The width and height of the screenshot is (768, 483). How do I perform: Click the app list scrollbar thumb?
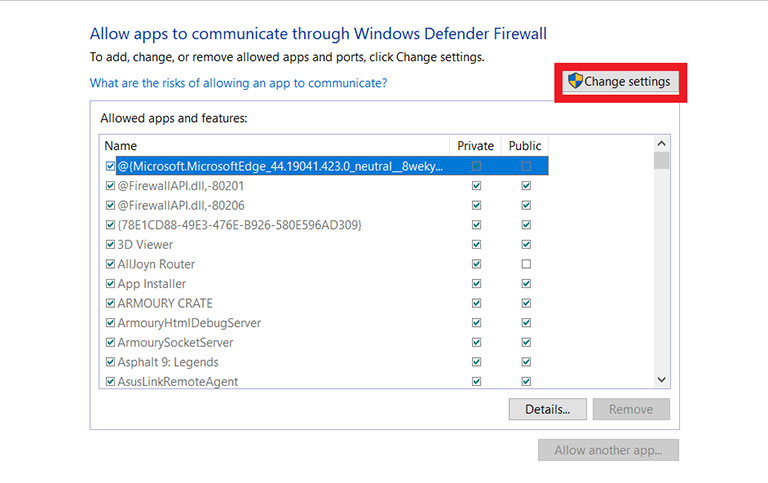(x=661, y=160)
